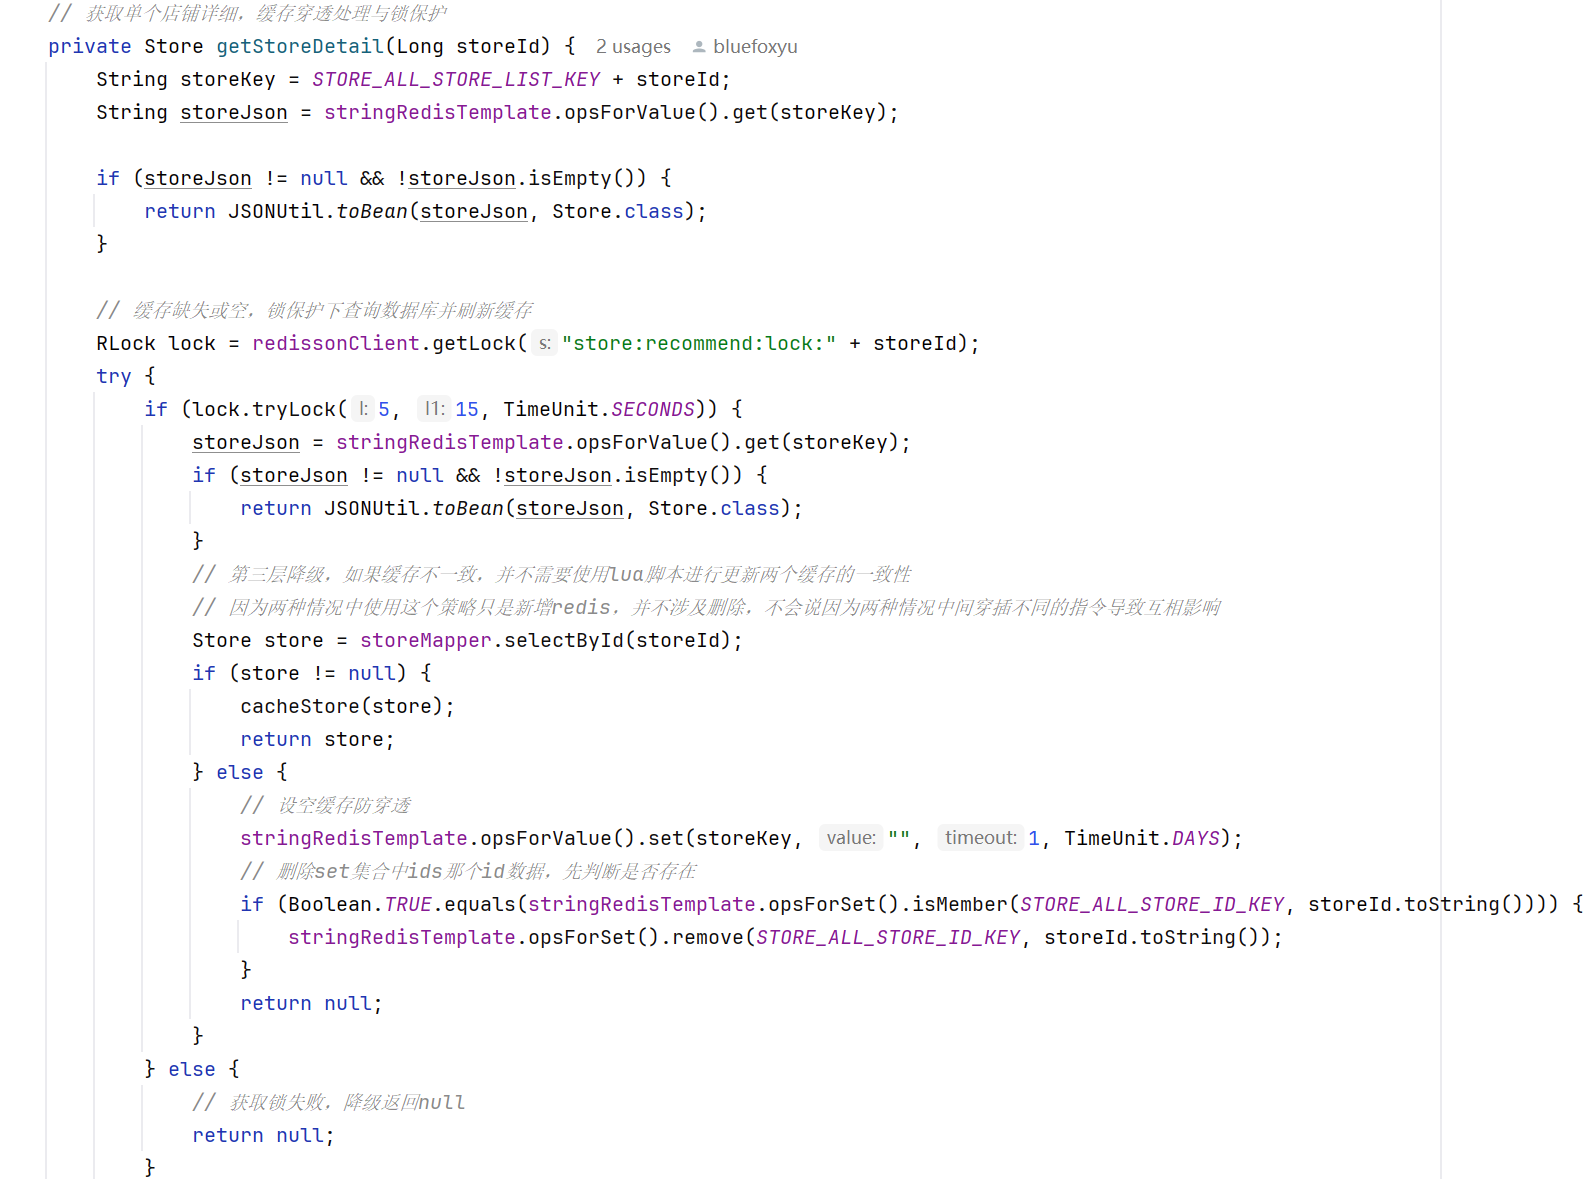Click the first JSONUtil.toBean call
Image resolution: width=1586 pixels, height=1179 pixels.
[x=318, y=211]
